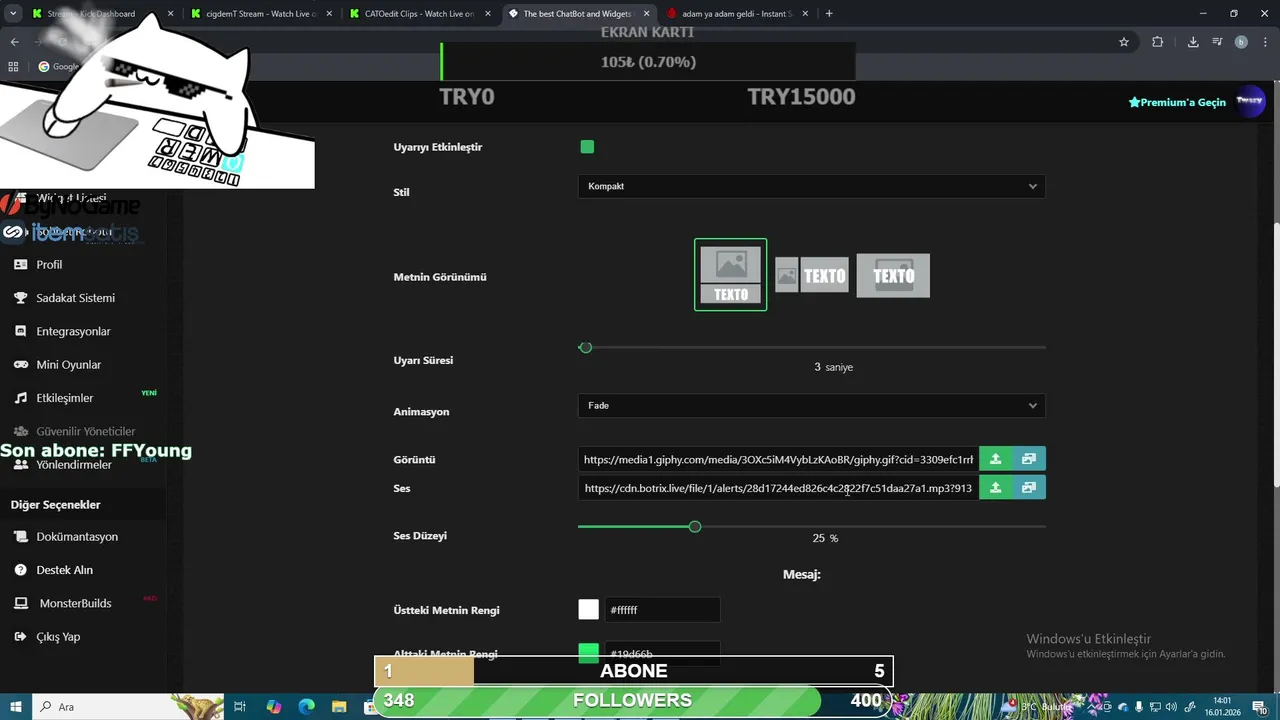Open Sadakat Sistemi trophy icon
The width and height of the screenshot is (1280, 720).
[20, 298]
